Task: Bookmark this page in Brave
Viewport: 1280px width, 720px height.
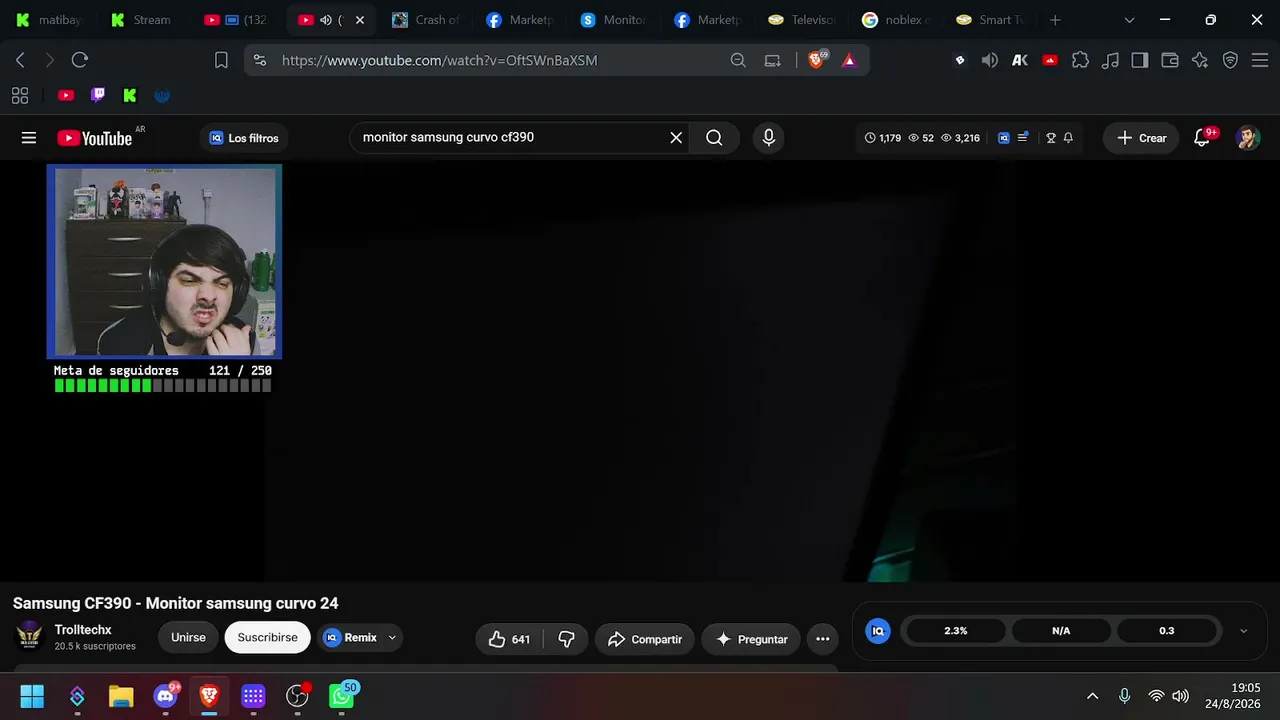Action: [x=221, y=60]
